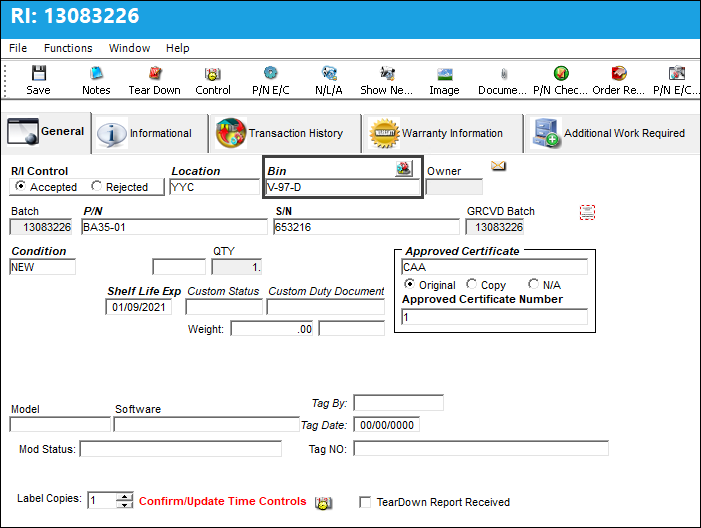Click the Label Copies number field
The image size is (701, 528).
102,500
